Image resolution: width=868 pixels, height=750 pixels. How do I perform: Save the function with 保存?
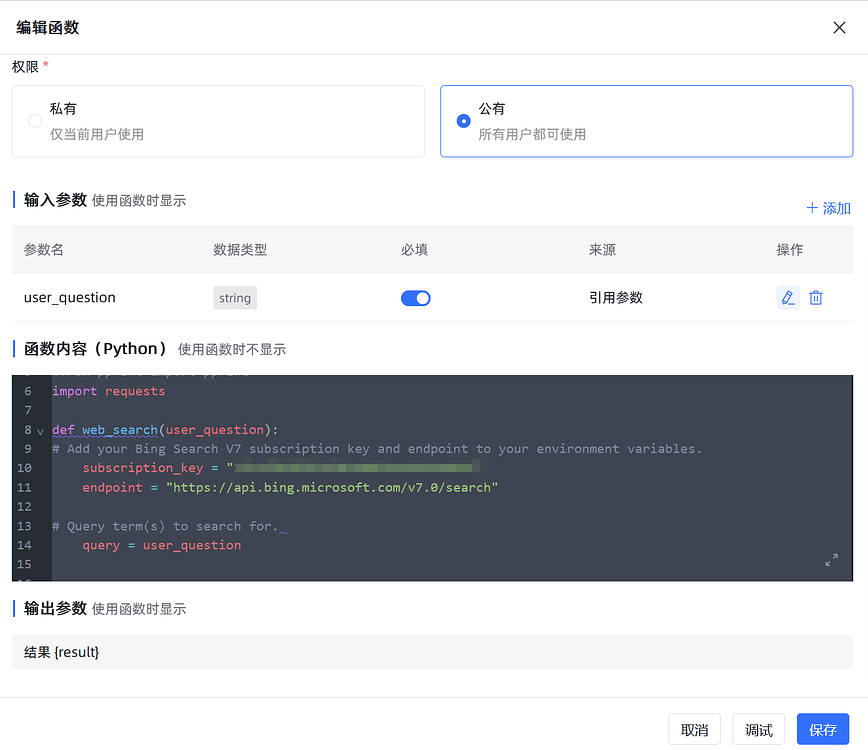click(x=823, y=730)
